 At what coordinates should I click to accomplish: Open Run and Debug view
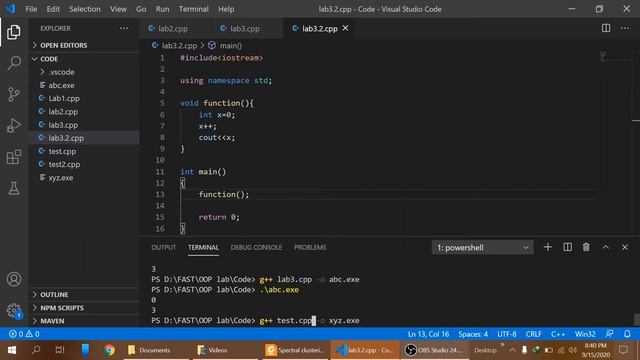14,126
